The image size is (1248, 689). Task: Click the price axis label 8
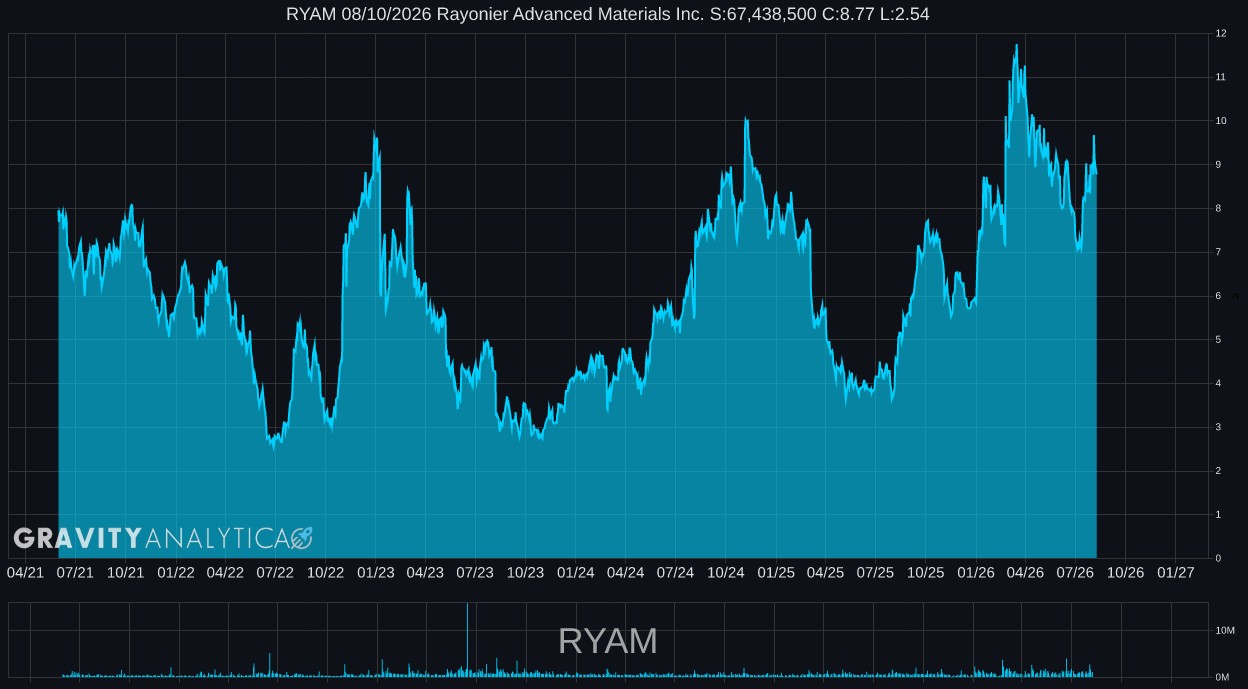pos(1218,209)
